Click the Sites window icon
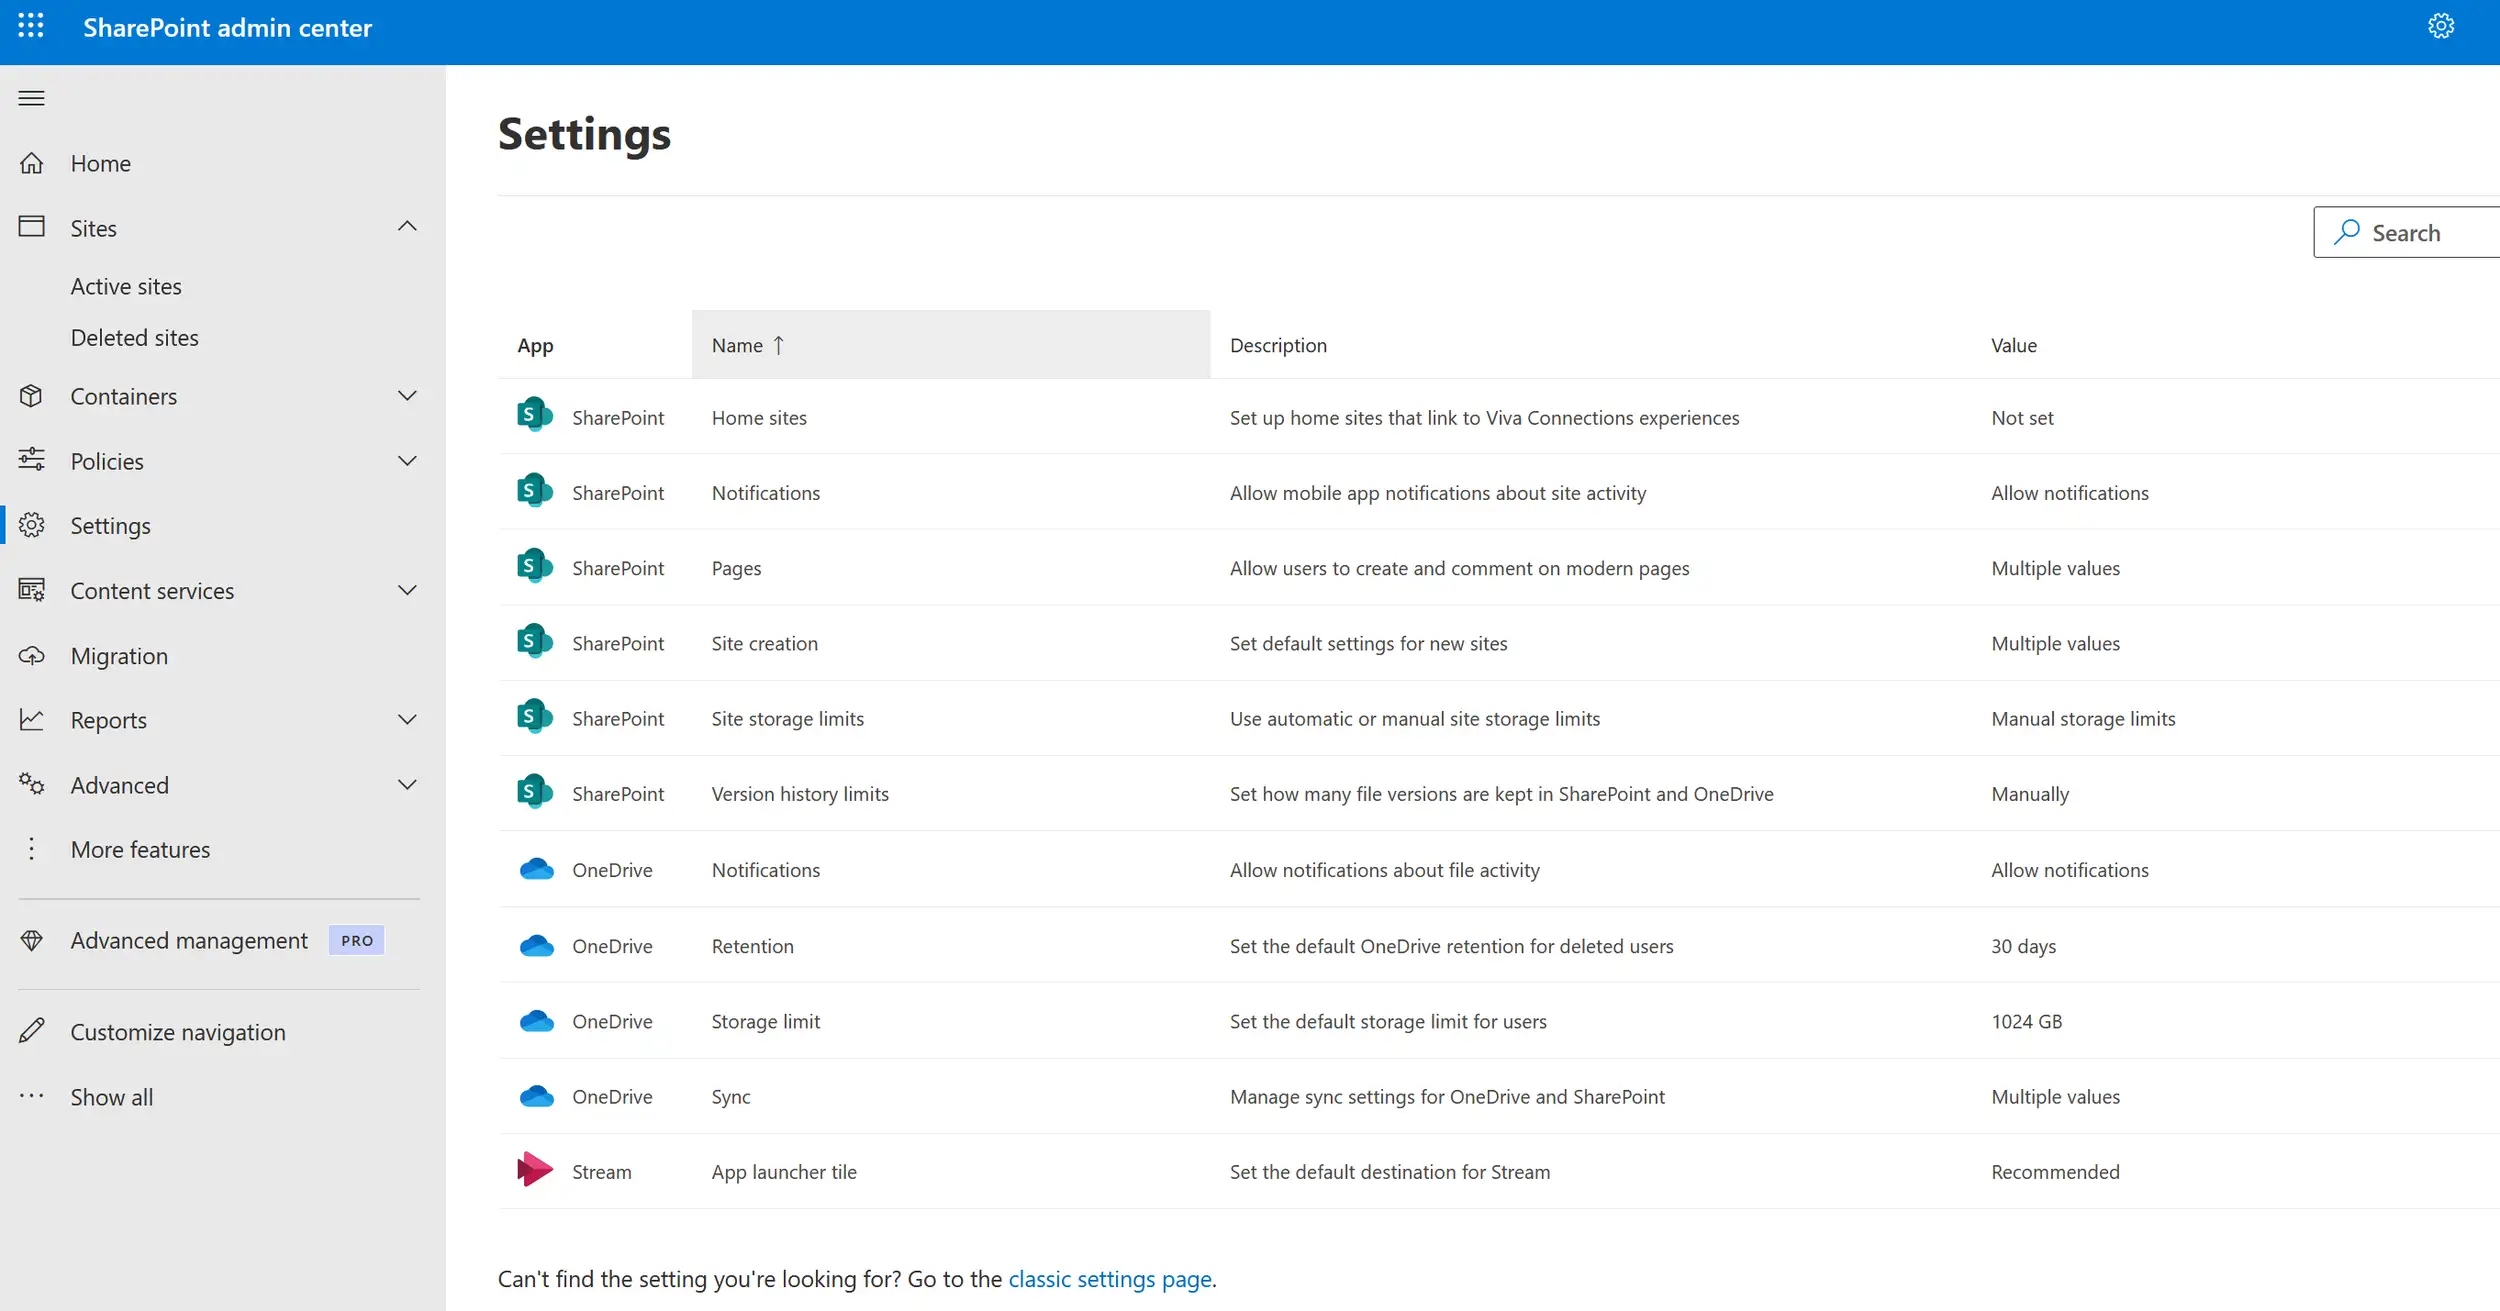 coord(32,227)
